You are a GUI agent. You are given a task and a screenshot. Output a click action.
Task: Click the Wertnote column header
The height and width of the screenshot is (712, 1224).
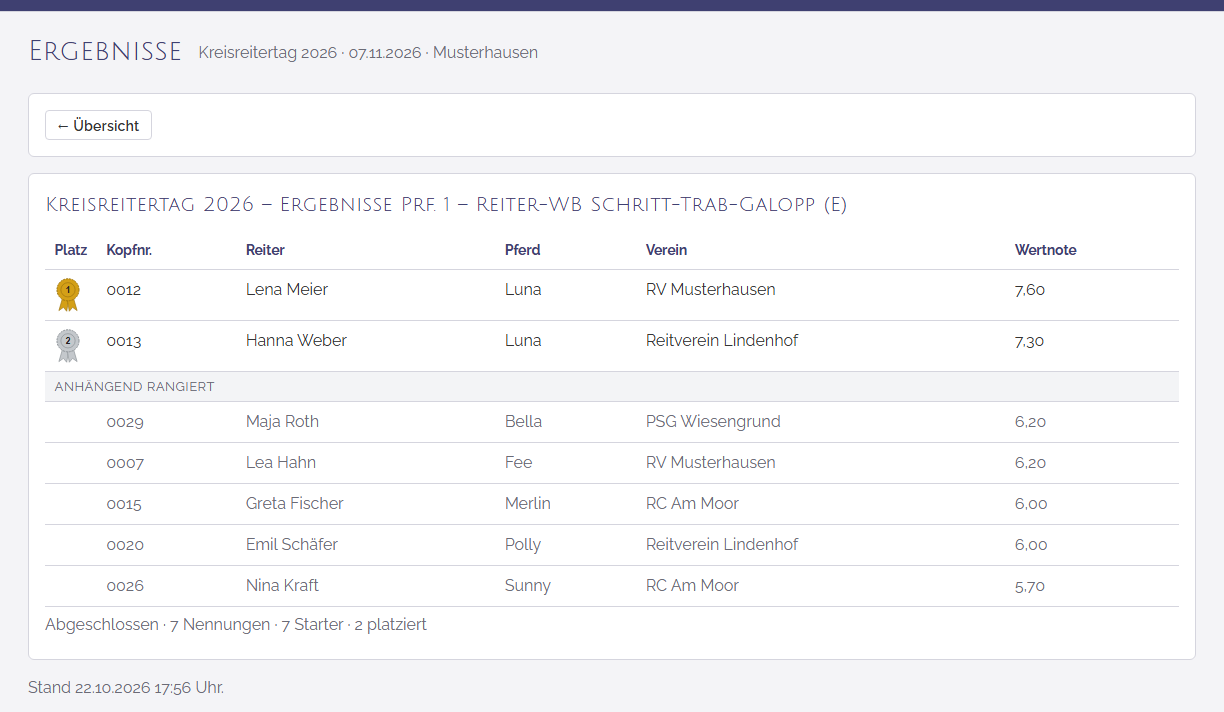point(1045,250)
